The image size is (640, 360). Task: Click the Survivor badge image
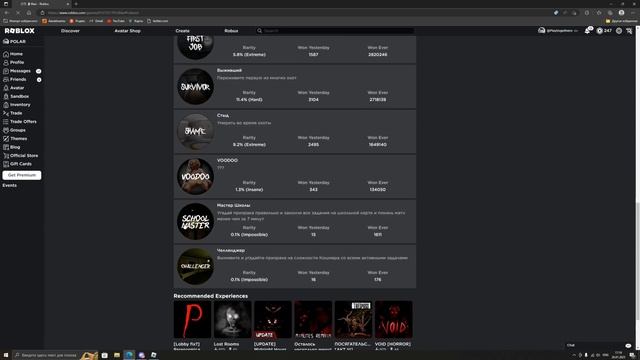pos(195,87)
